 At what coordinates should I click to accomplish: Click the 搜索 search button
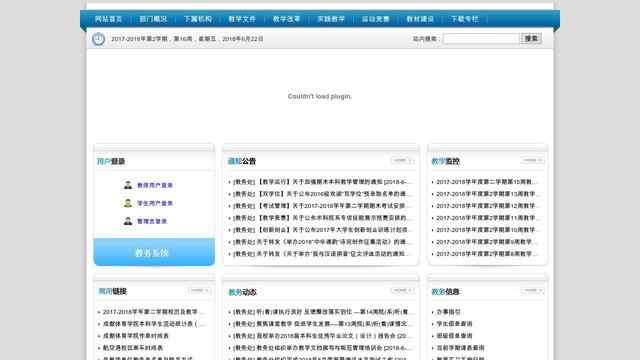[531, 38]
